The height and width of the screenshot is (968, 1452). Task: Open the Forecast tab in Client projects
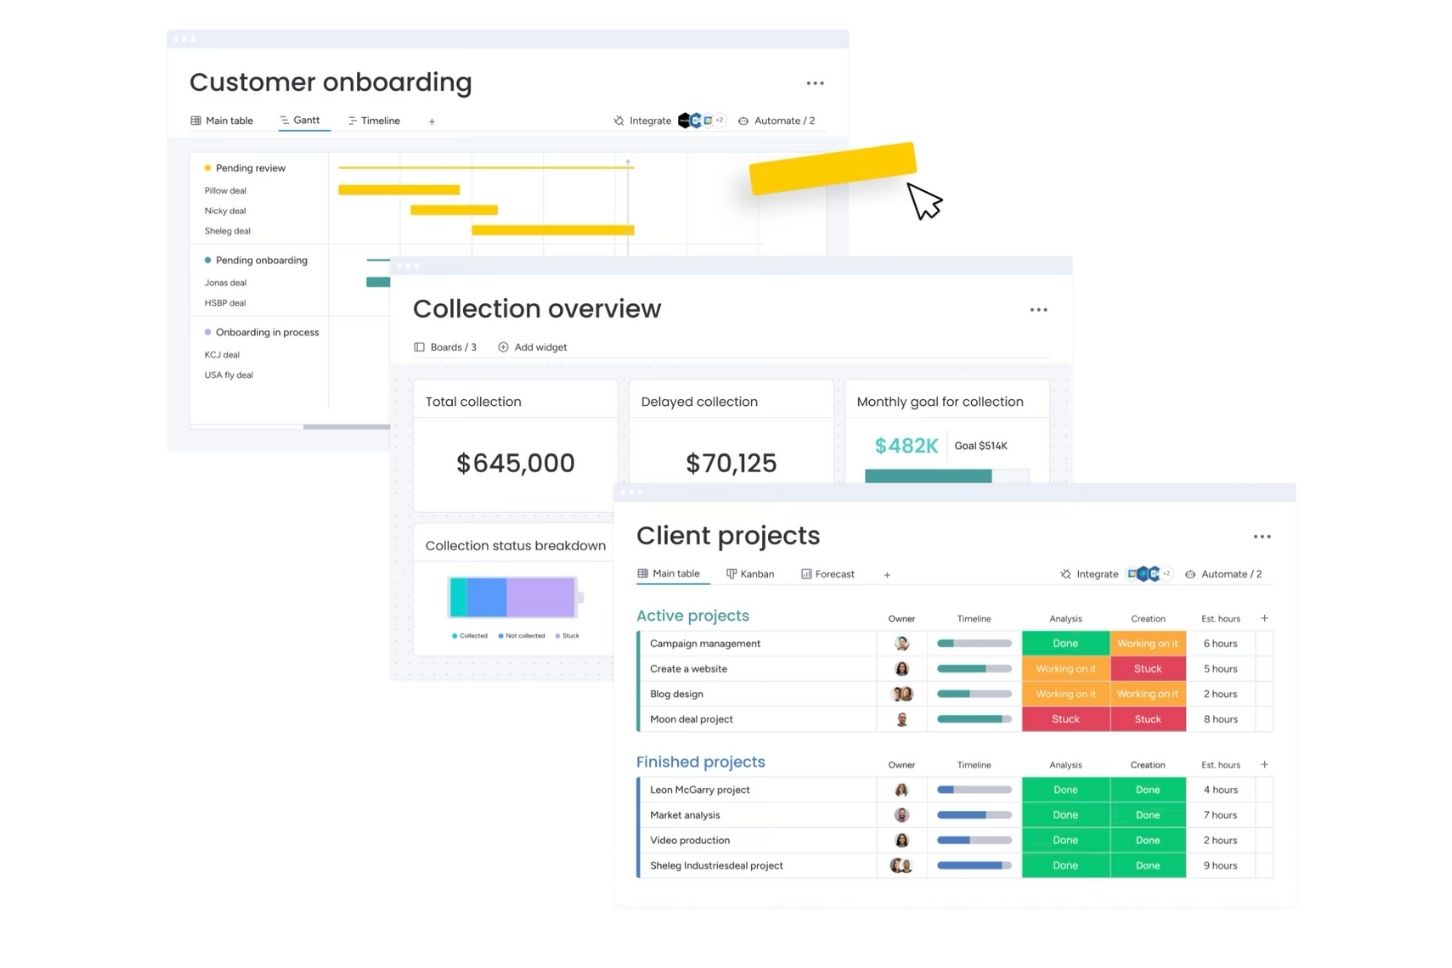pyautogui.click(x=827, y=575)
